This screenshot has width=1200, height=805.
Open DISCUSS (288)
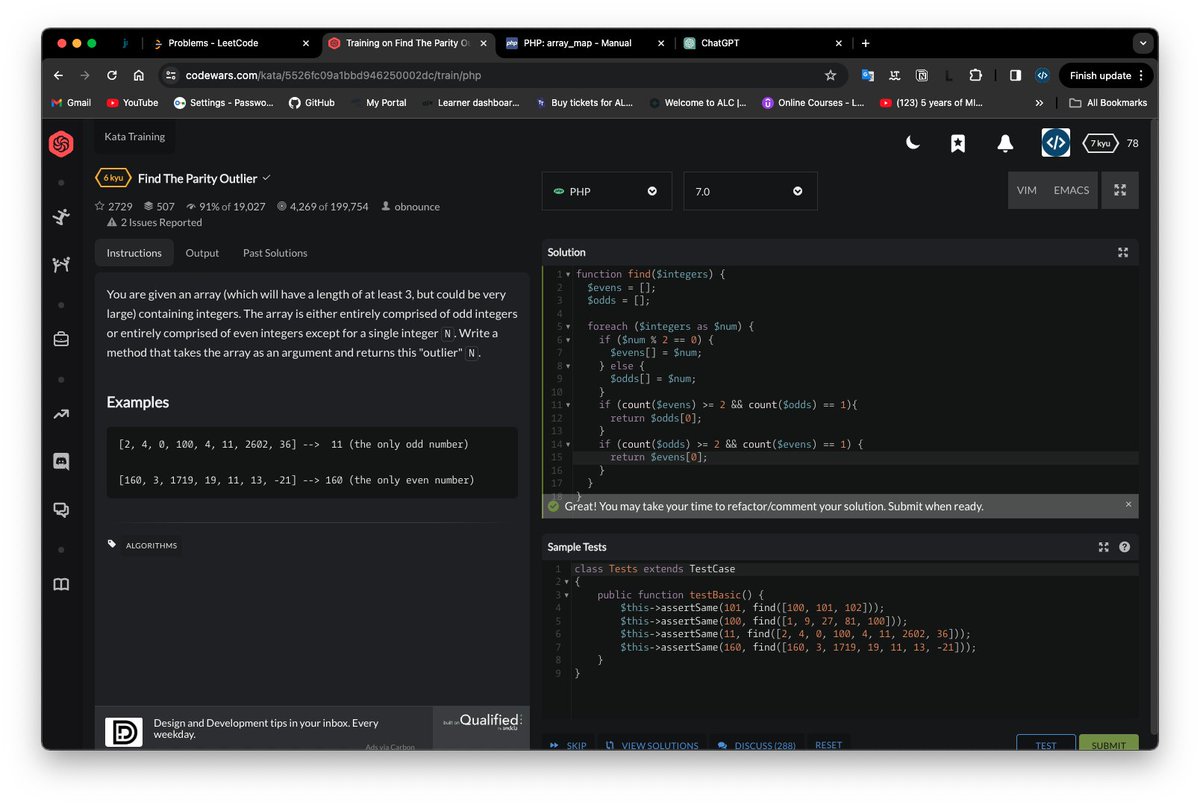(x=757, y=745)
